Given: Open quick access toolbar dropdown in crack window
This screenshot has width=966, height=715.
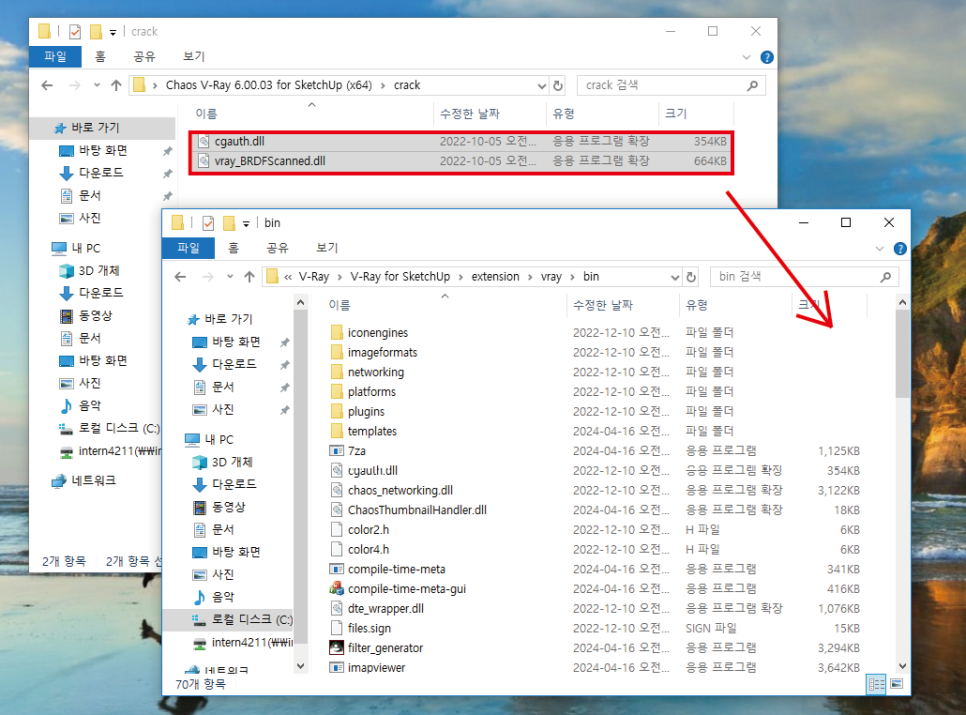Looking at the screenshot, I should pyautogui.click(x=113, y=32).
